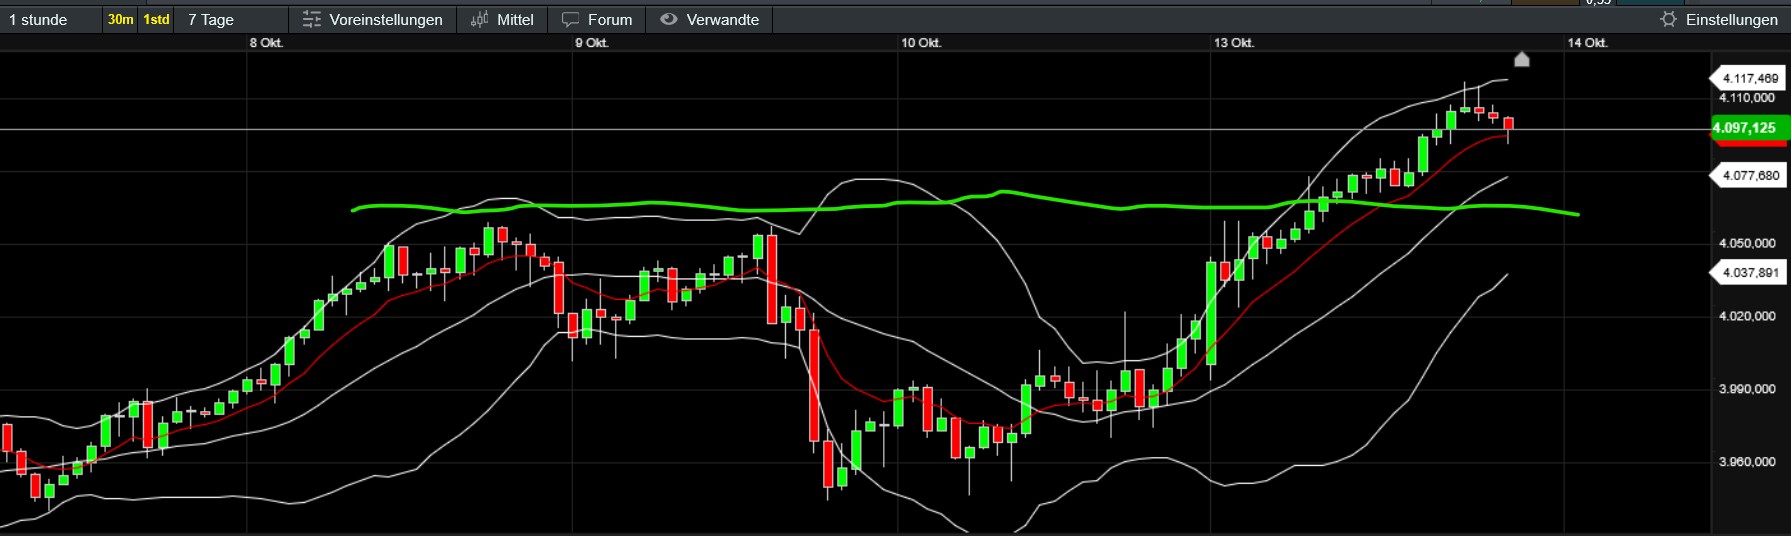This screenshot has height=536, width=1791.
Task: Click the Forum speech bubble icon
Action: (571, 19)
